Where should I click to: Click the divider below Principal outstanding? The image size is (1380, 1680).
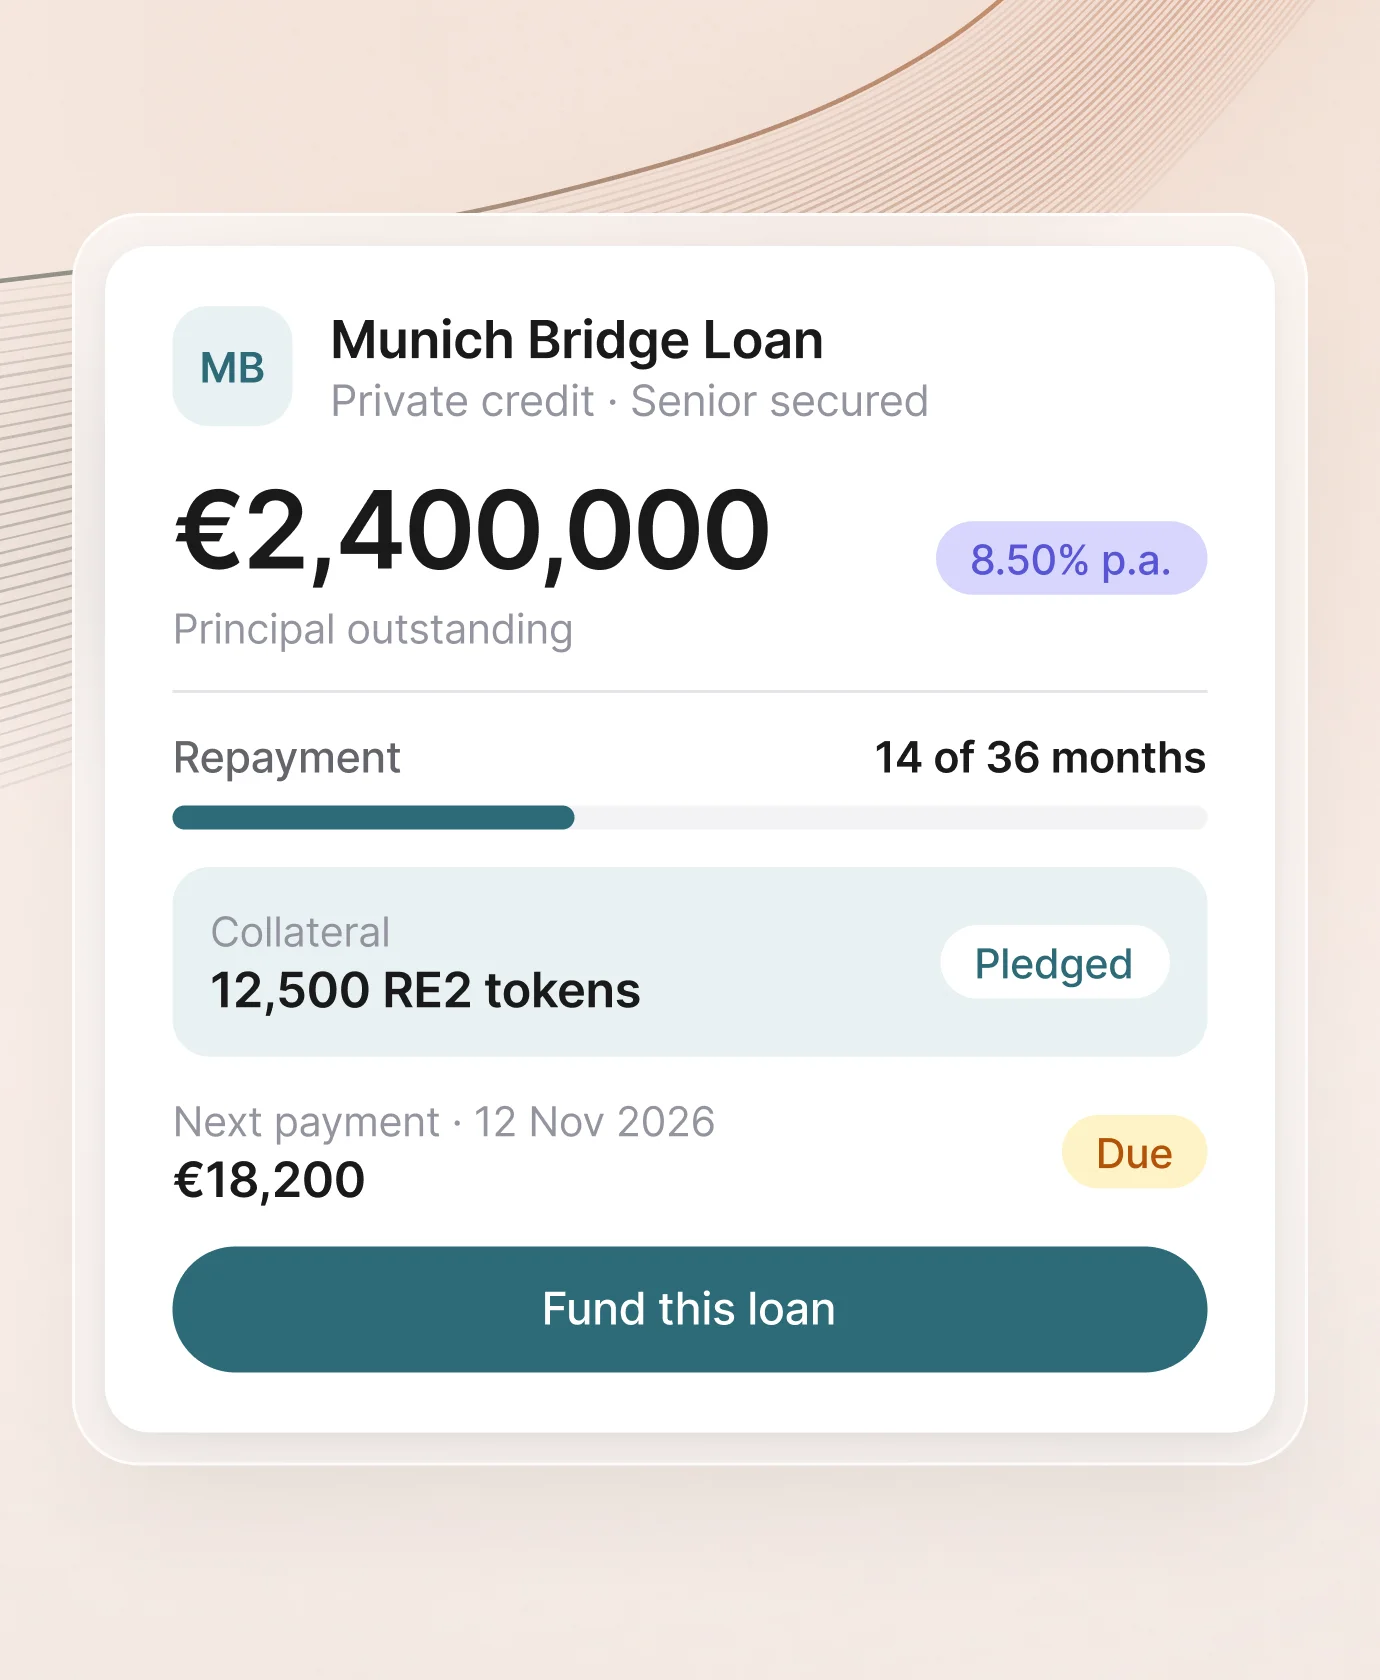690,691
